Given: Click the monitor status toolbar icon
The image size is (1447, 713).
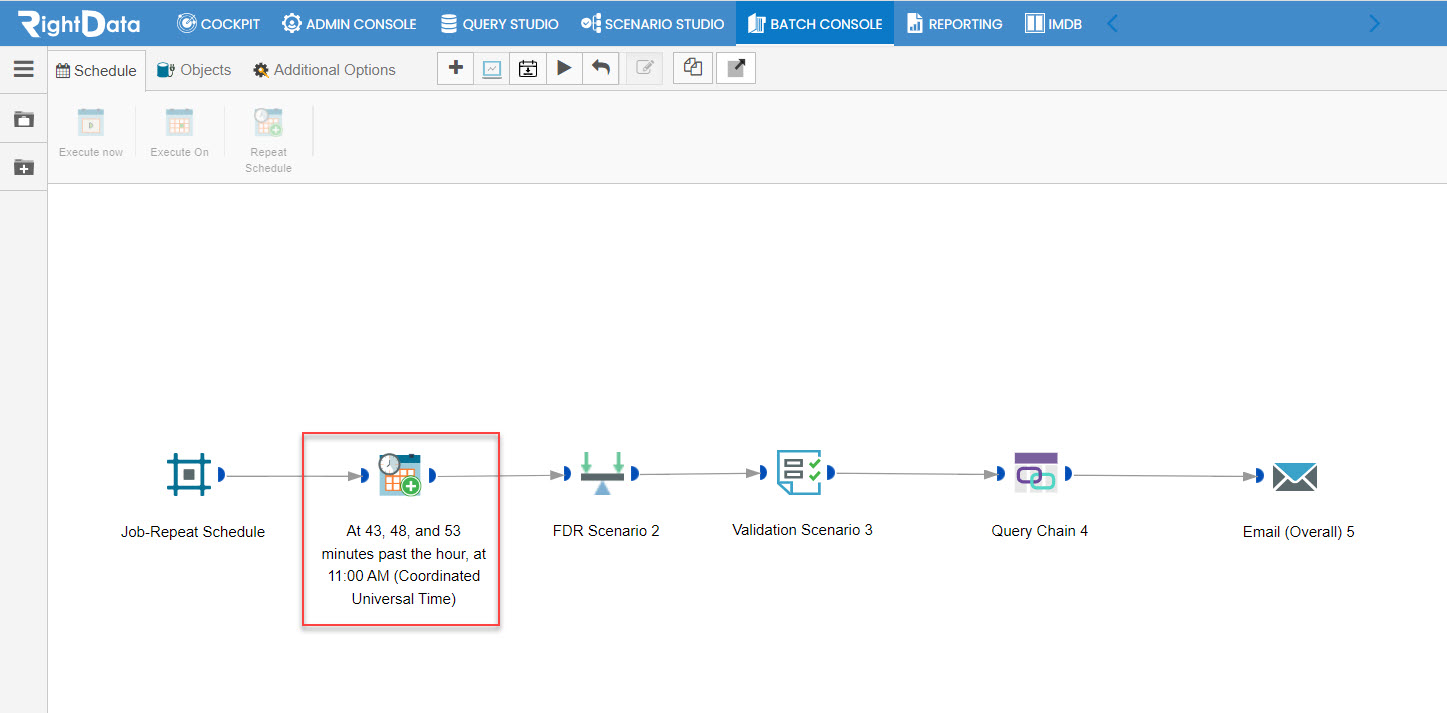Looking at the screenshot, I should (x=491, y=68).
